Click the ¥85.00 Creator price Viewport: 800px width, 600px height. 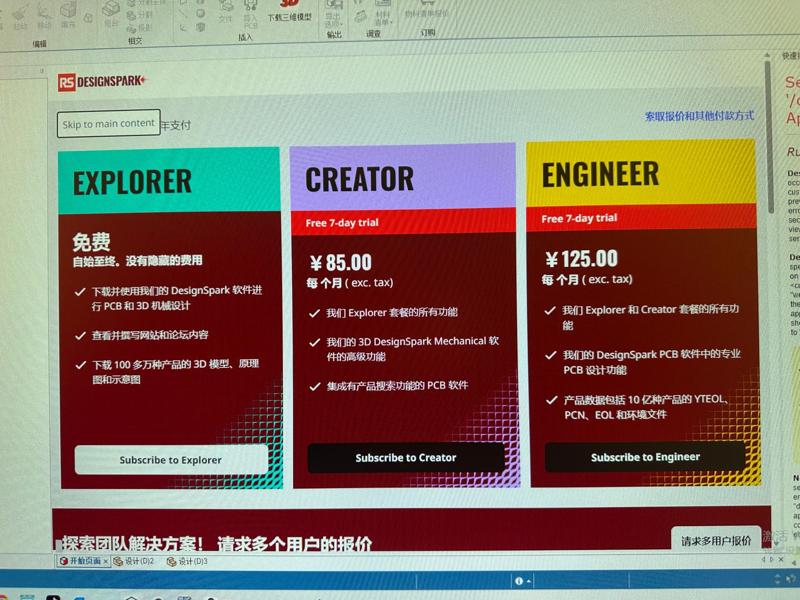tap(341, 263)
